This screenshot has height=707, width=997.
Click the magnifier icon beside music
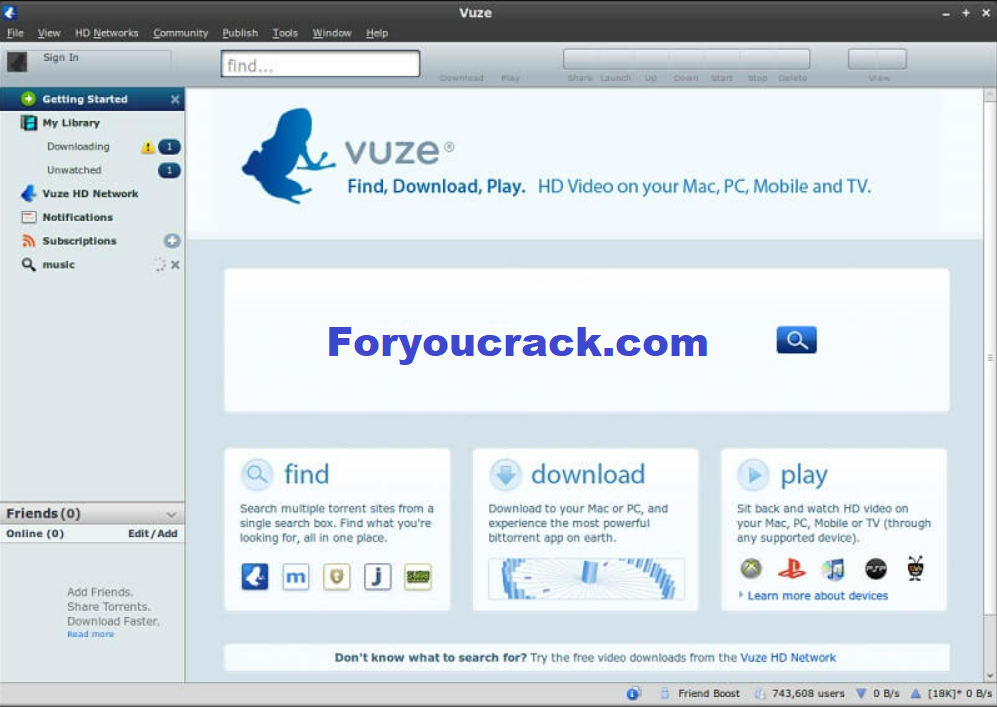29,264
